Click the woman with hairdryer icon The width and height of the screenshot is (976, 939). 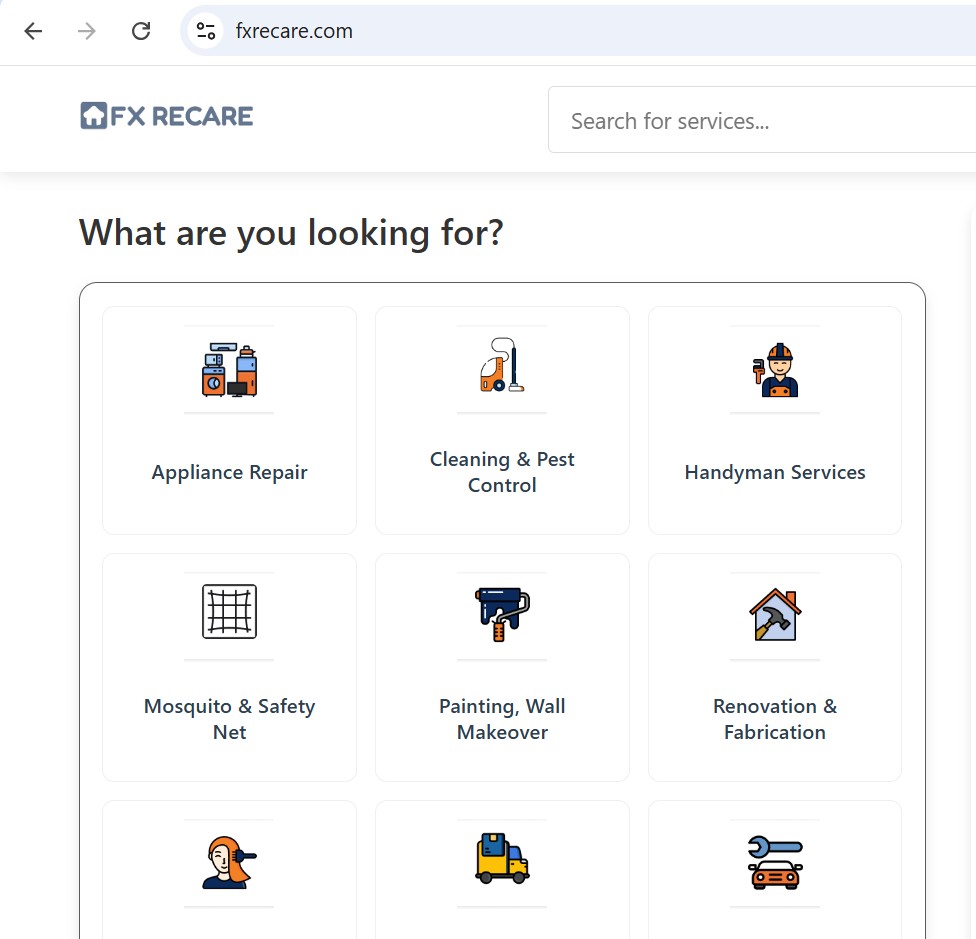(x=229, y=862)
